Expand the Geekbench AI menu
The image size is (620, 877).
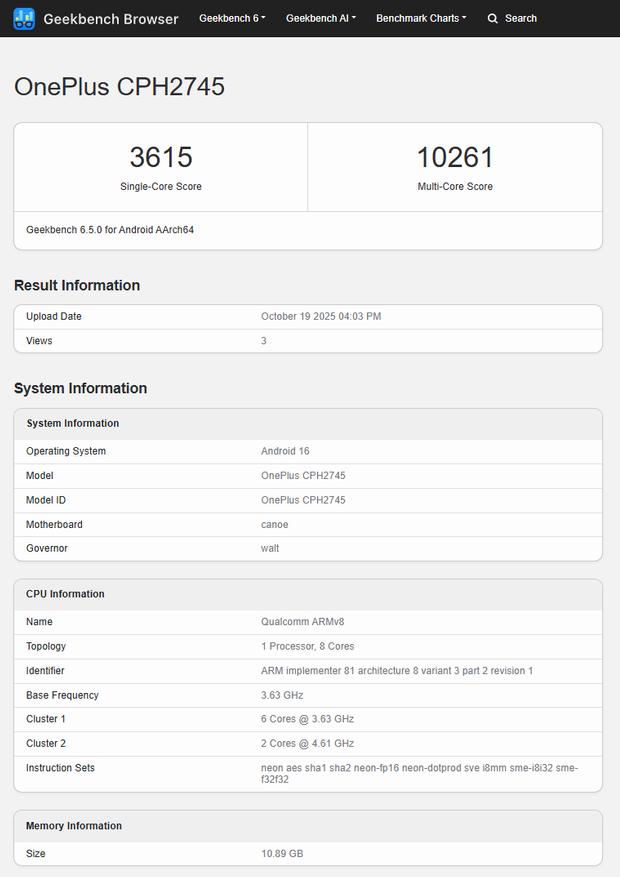[320, 18]
